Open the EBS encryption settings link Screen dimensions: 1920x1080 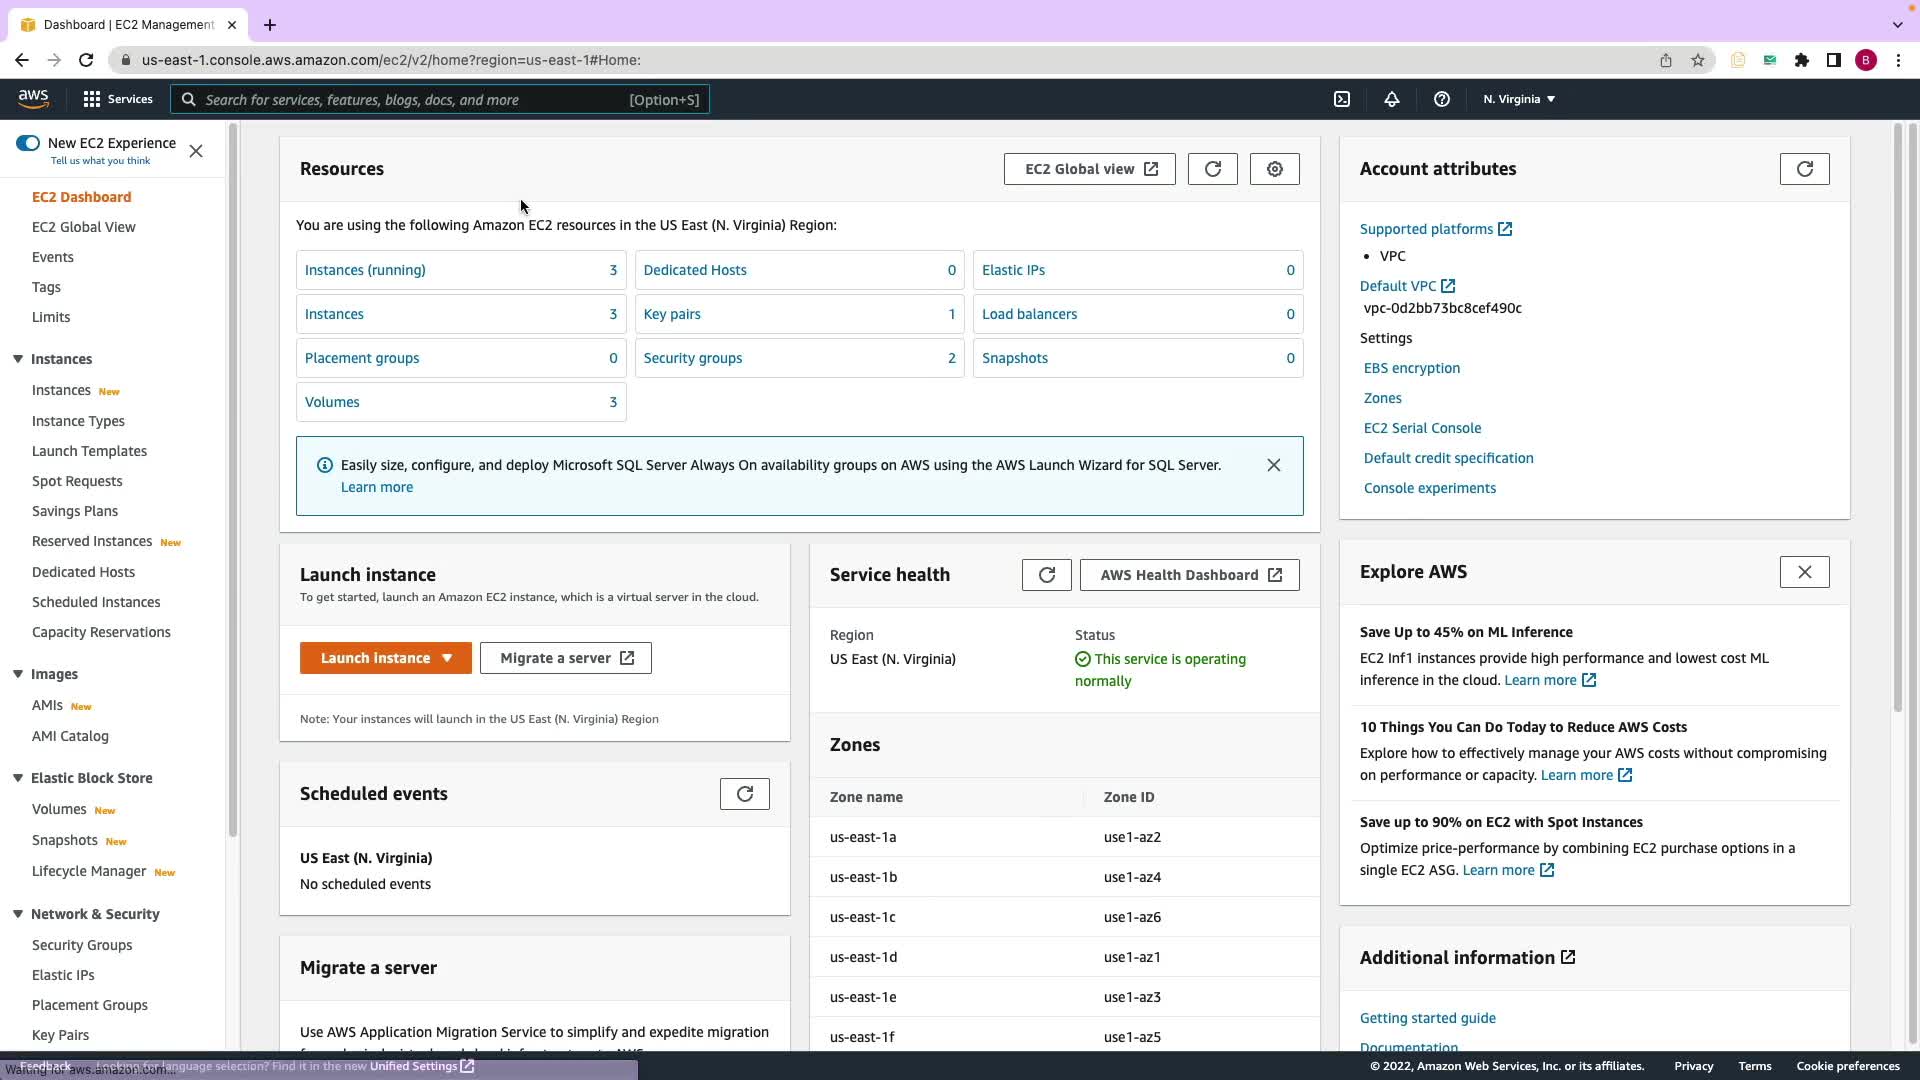pos(1411,368)
